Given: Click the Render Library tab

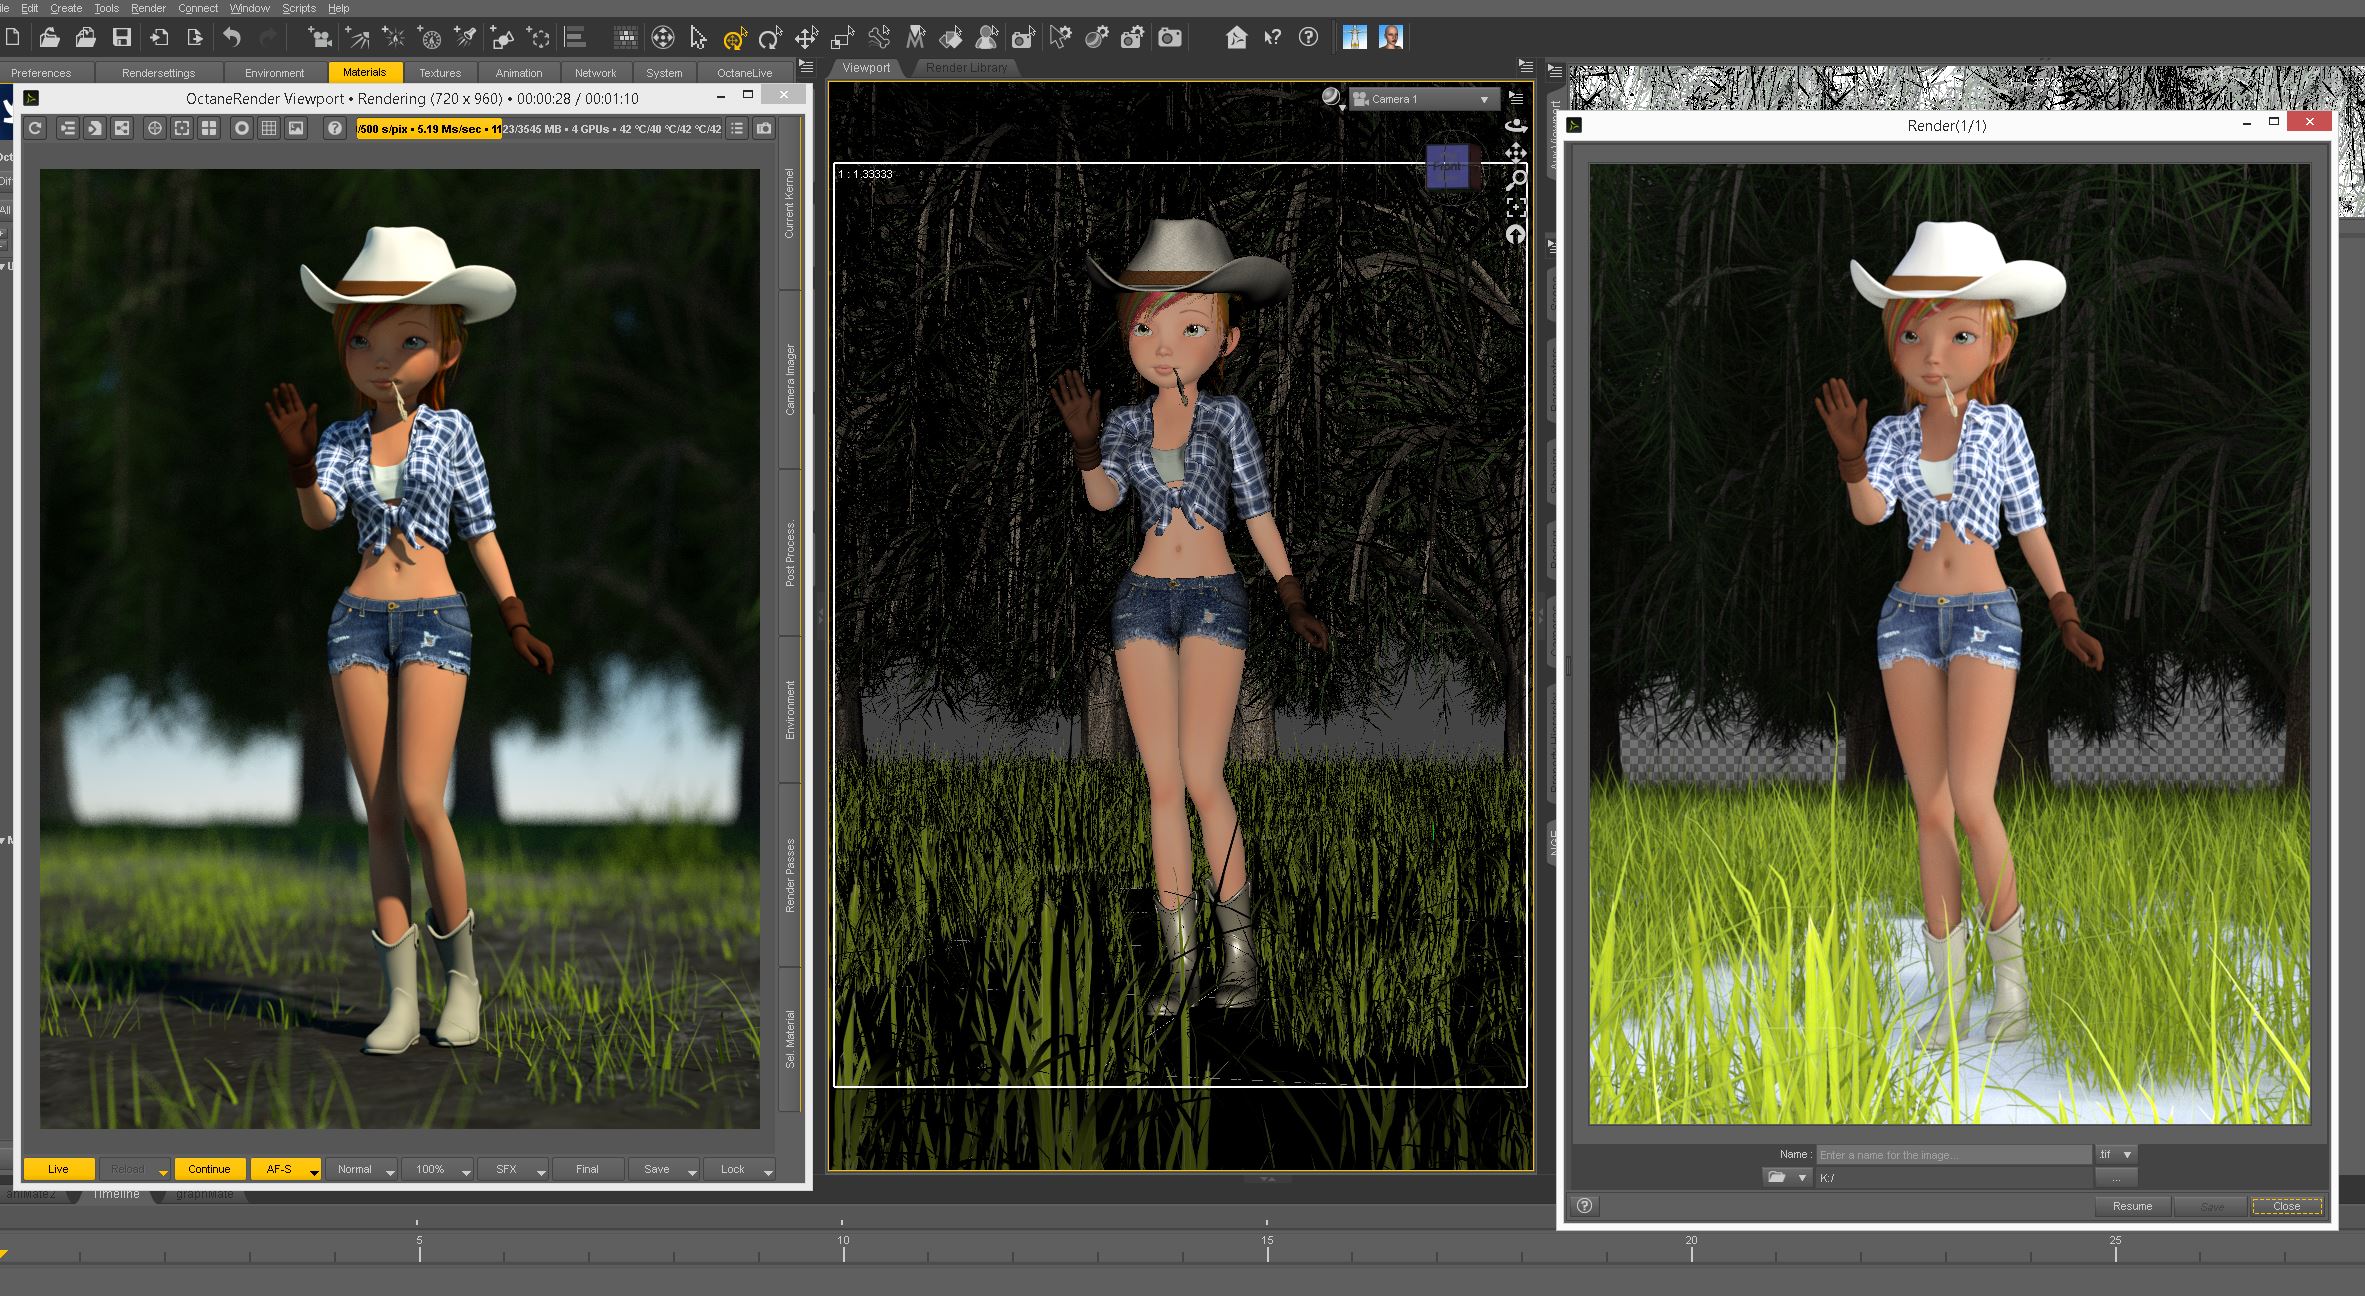Looking at the screenshot, I should coord(966,67).
